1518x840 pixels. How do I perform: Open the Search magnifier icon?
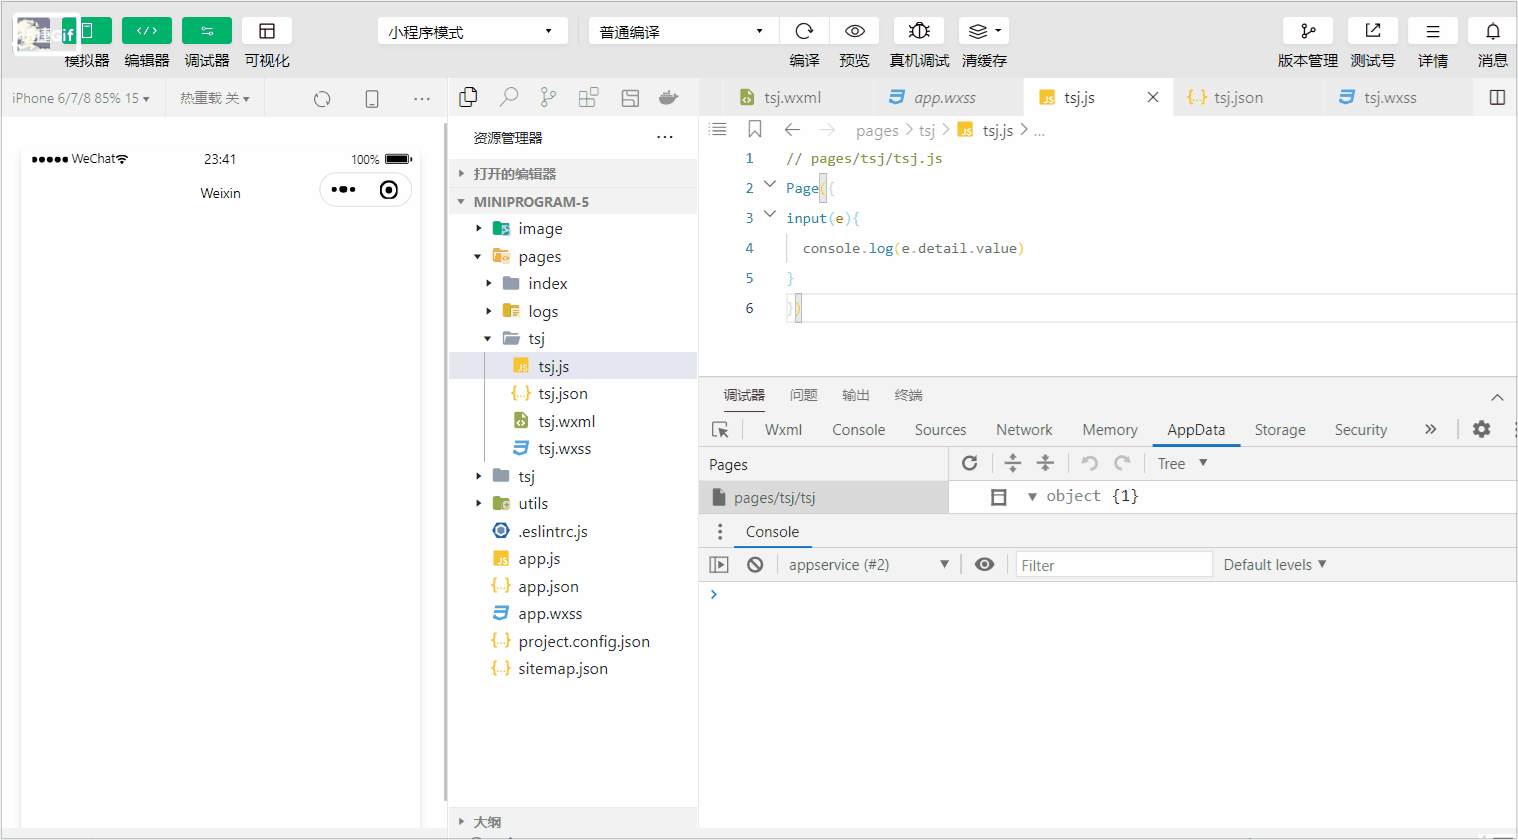click(509, 97)
